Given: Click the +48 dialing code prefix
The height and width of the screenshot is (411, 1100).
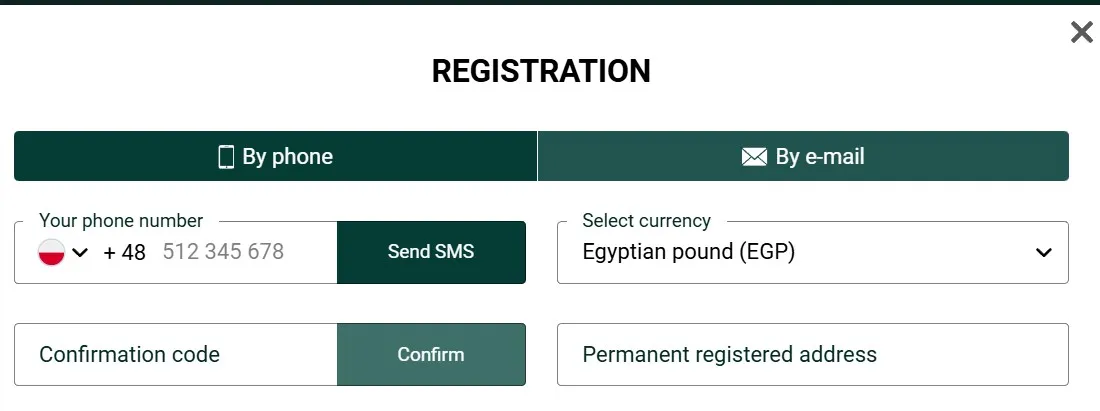Looking at the screenshot, I should pyautogui.click(x=124, y=252).
